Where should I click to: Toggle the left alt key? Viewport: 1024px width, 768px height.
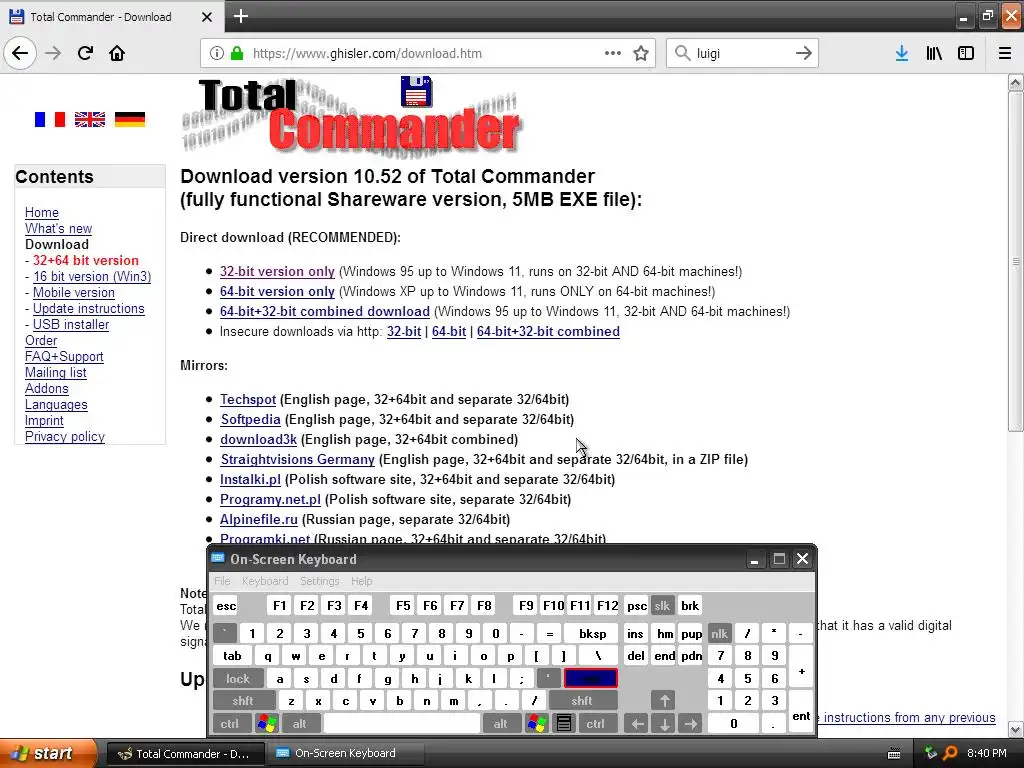pyautogui.click(x=300, y=724)
